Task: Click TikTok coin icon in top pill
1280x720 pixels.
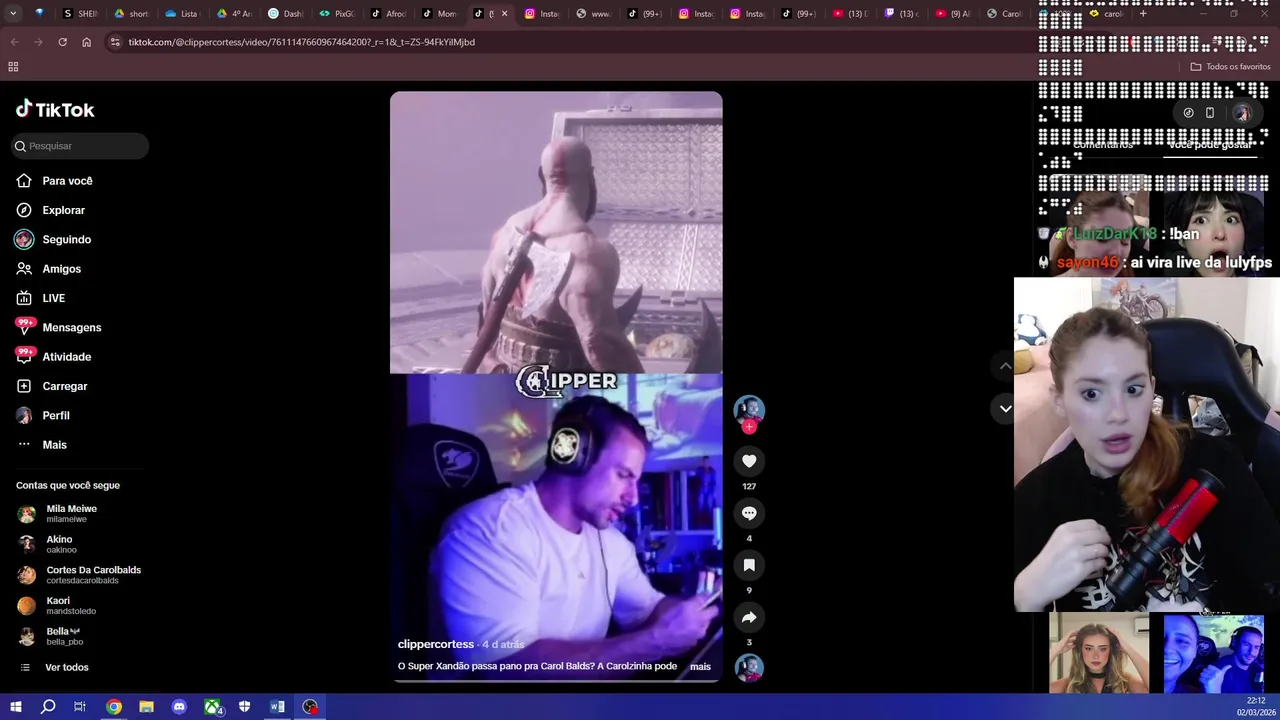Action: pos(1188,113)
